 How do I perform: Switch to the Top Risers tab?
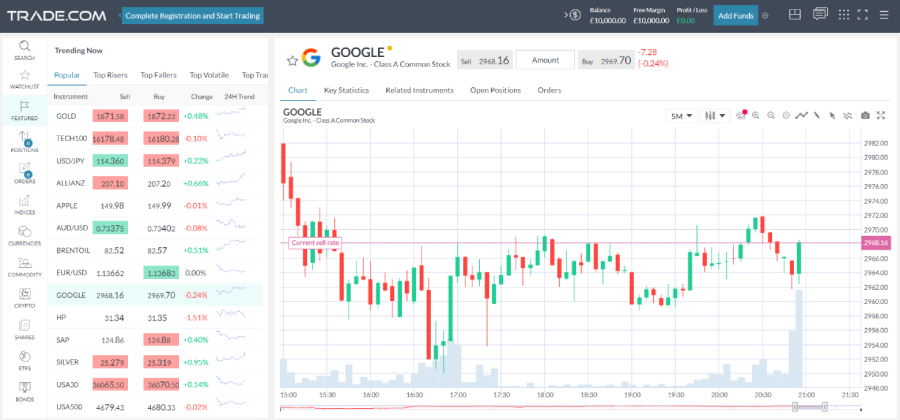110,75
